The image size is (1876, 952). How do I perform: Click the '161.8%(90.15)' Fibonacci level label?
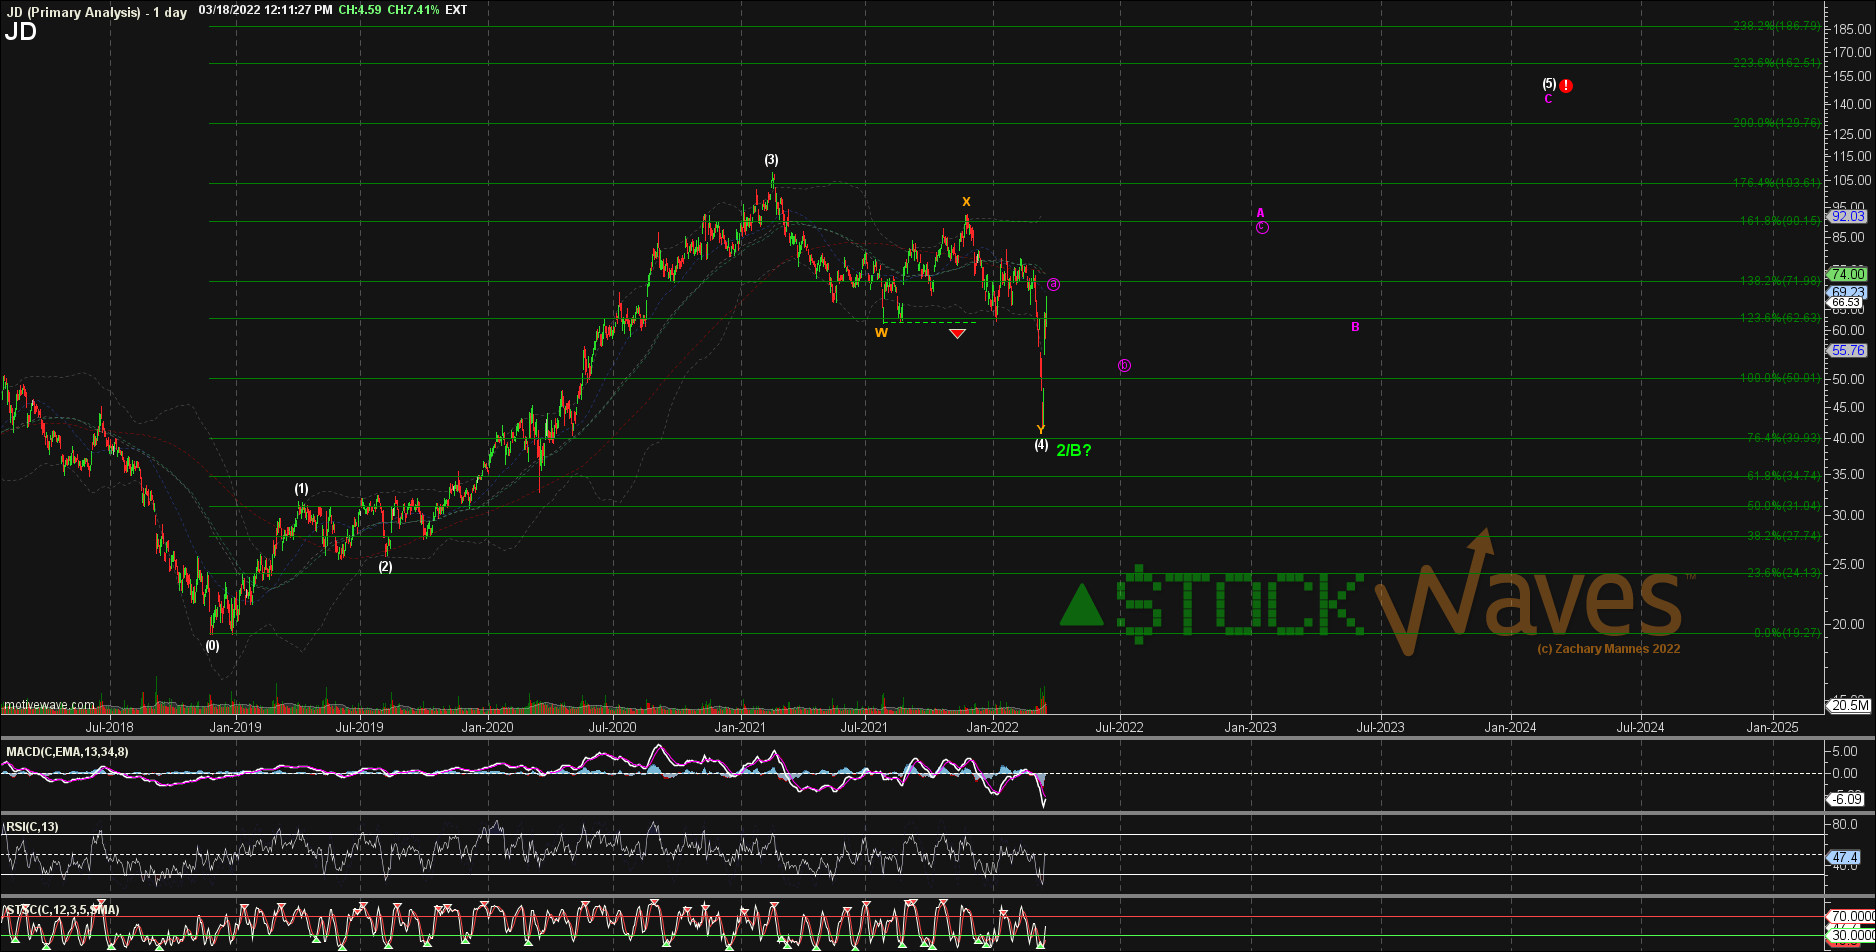click(1777, 221)
